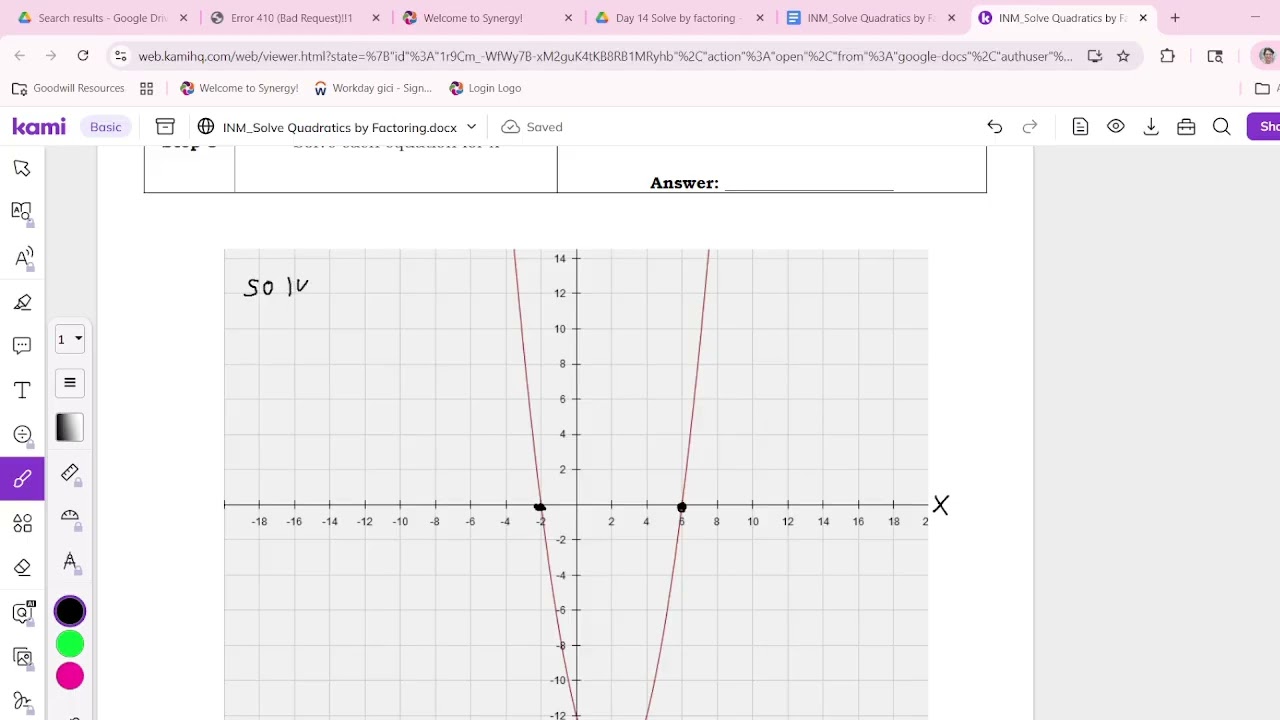
Task: Pick the black pen color
Action: 70,611
